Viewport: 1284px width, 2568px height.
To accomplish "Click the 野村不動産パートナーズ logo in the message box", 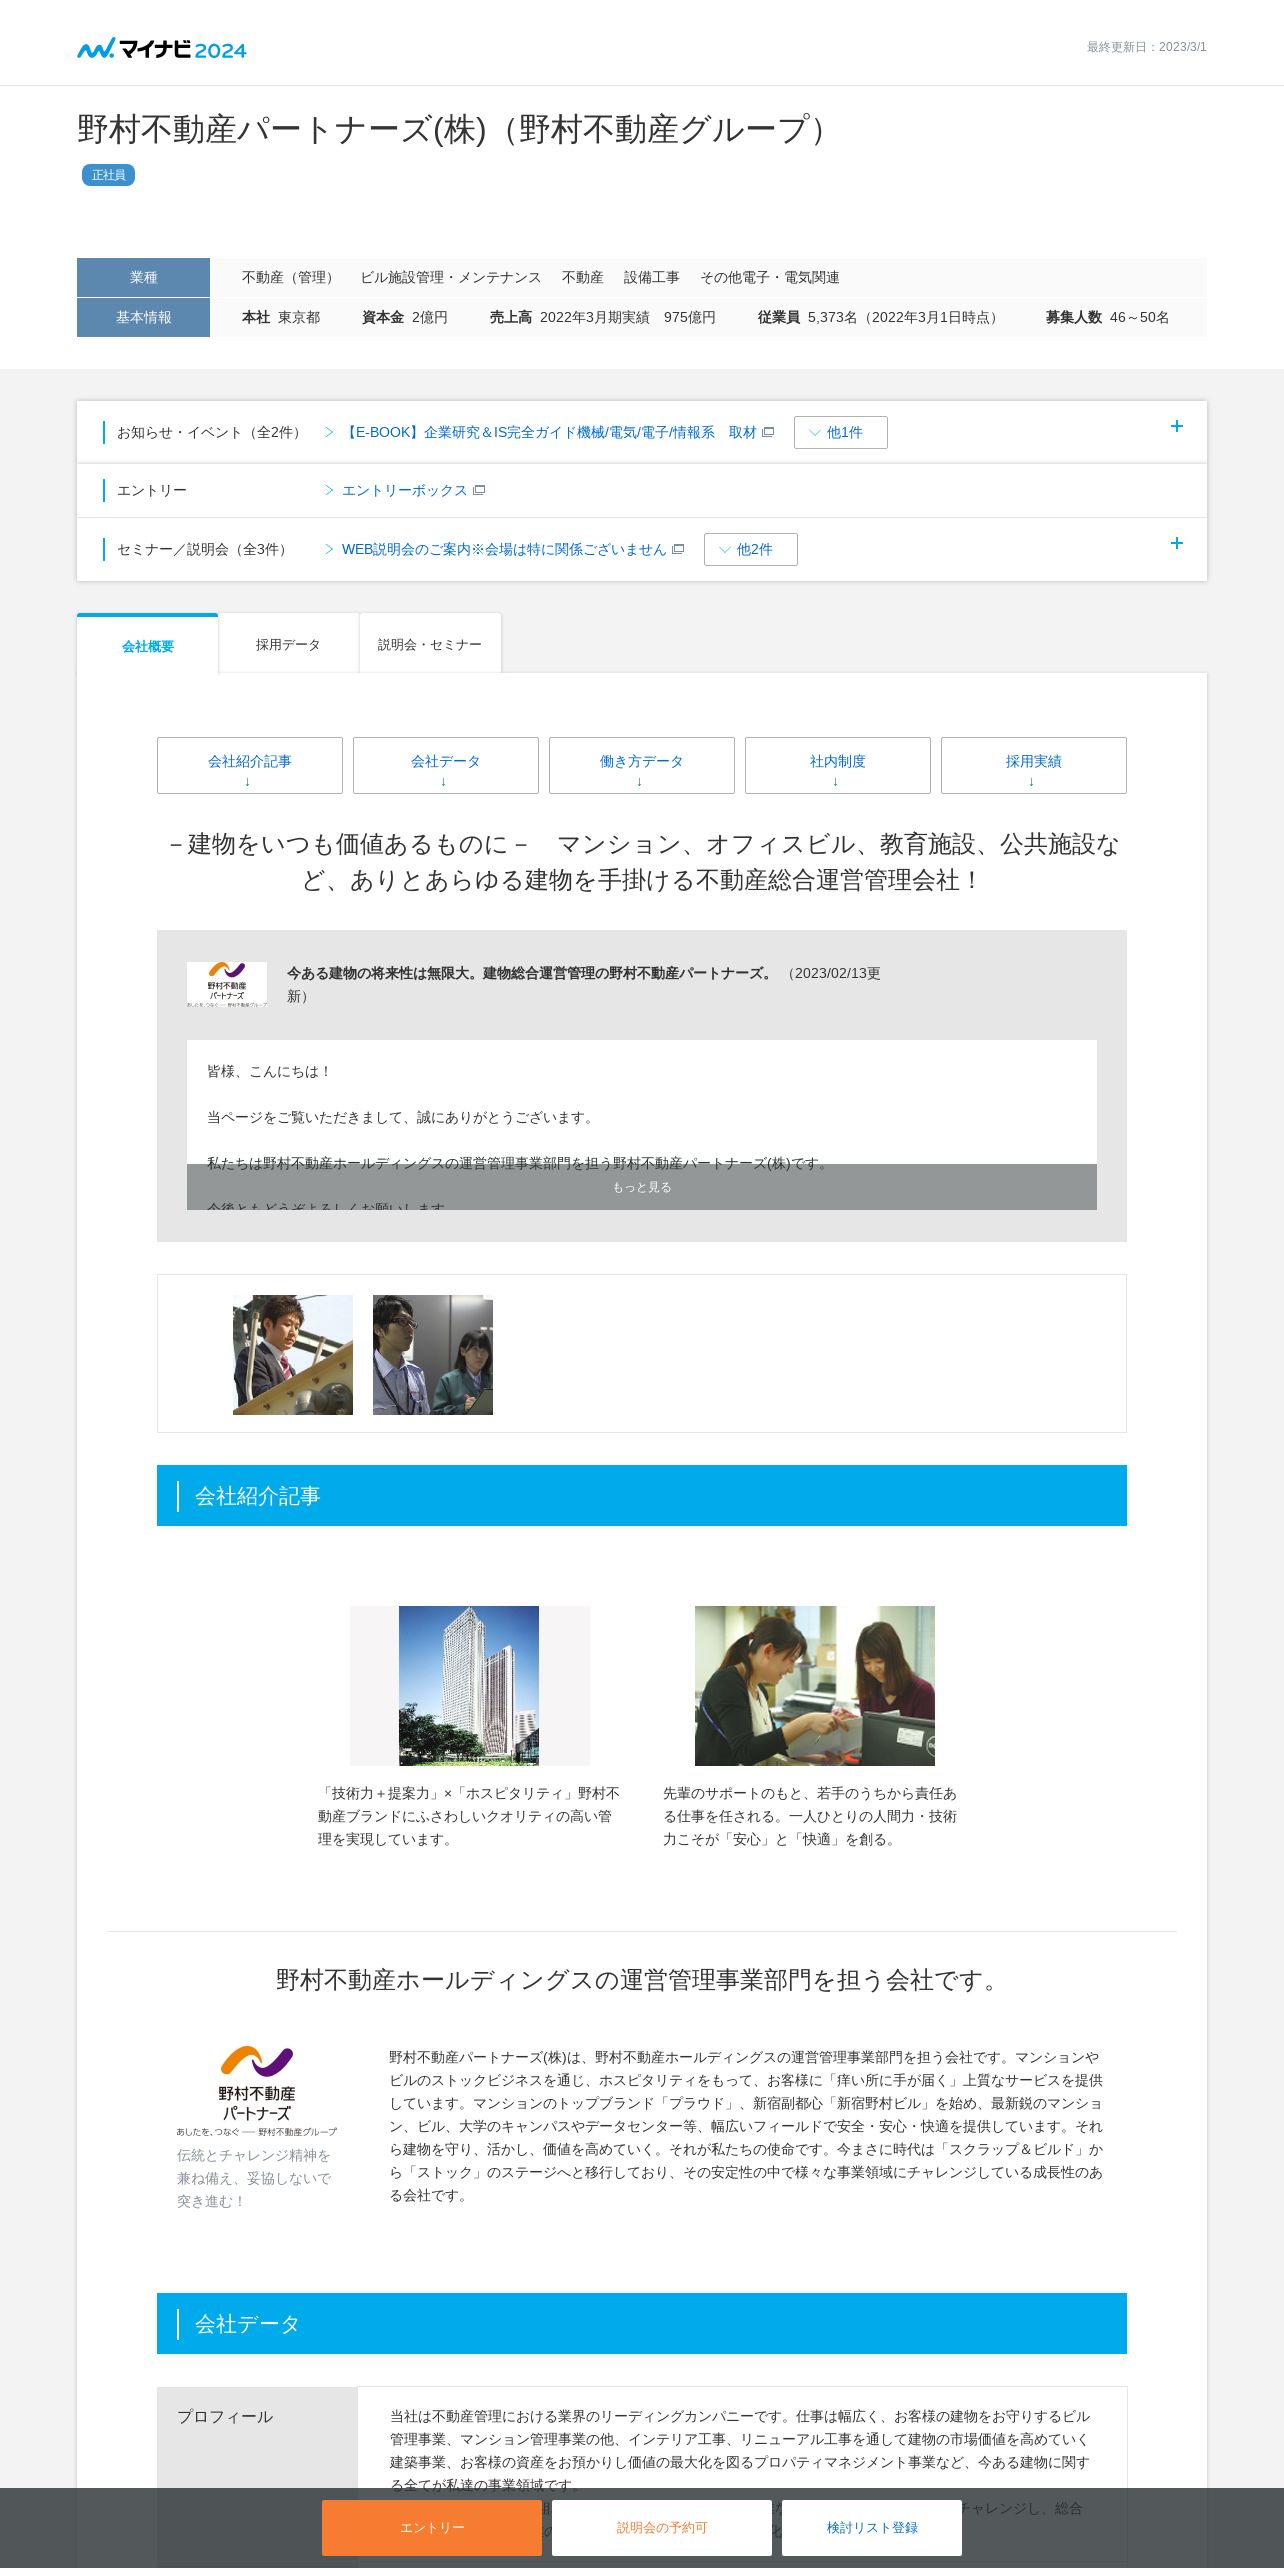I will (x=227, y=984).
